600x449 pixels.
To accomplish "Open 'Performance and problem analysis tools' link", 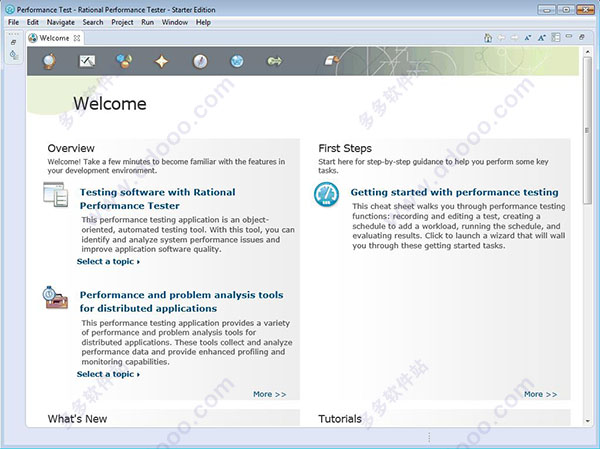I will 181,301.
